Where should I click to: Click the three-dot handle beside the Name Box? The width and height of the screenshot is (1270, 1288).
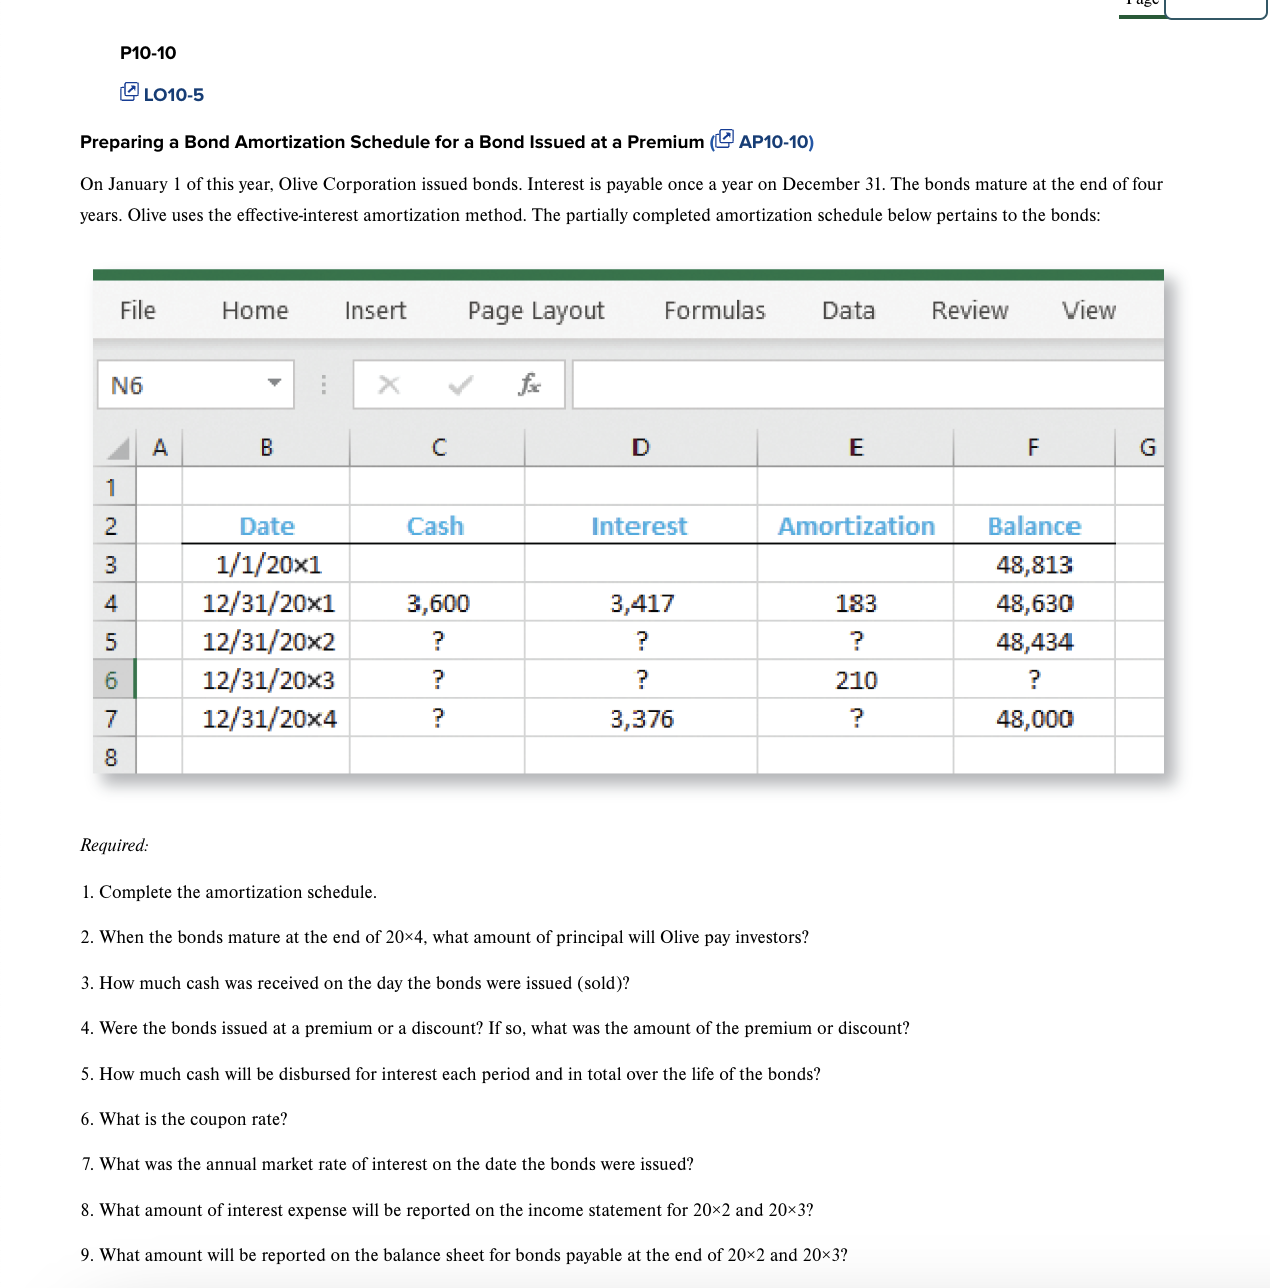323,385
